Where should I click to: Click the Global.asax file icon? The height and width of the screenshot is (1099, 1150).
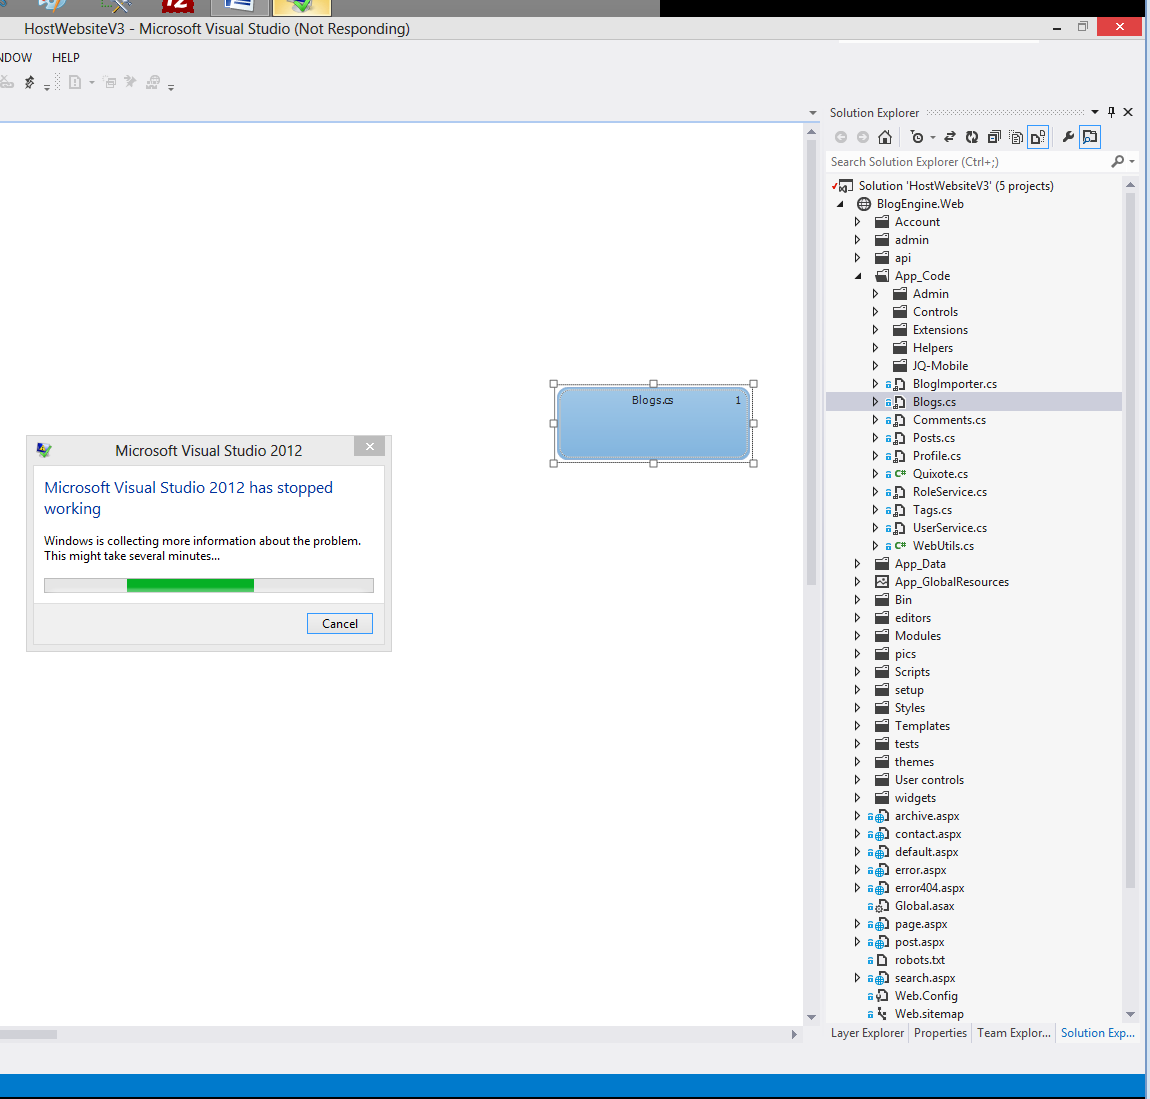pos(882,906)
